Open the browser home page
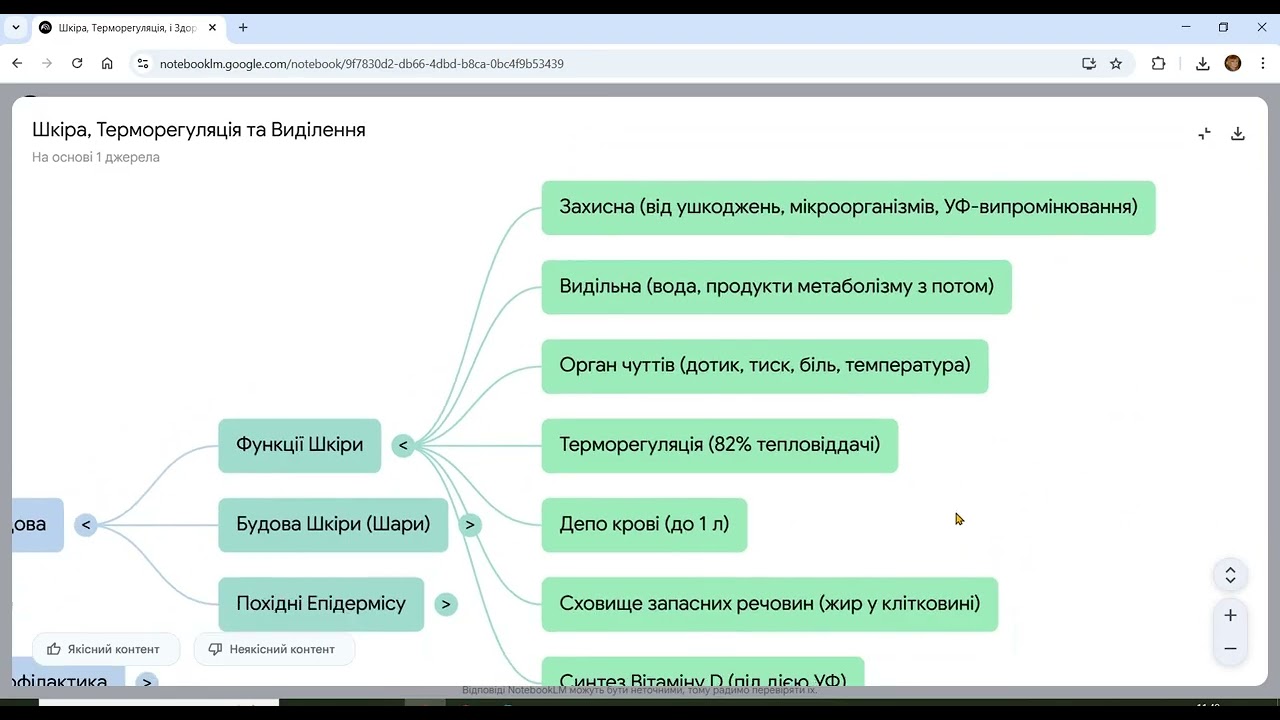1280x720 pixels. [x=107, y=63]
